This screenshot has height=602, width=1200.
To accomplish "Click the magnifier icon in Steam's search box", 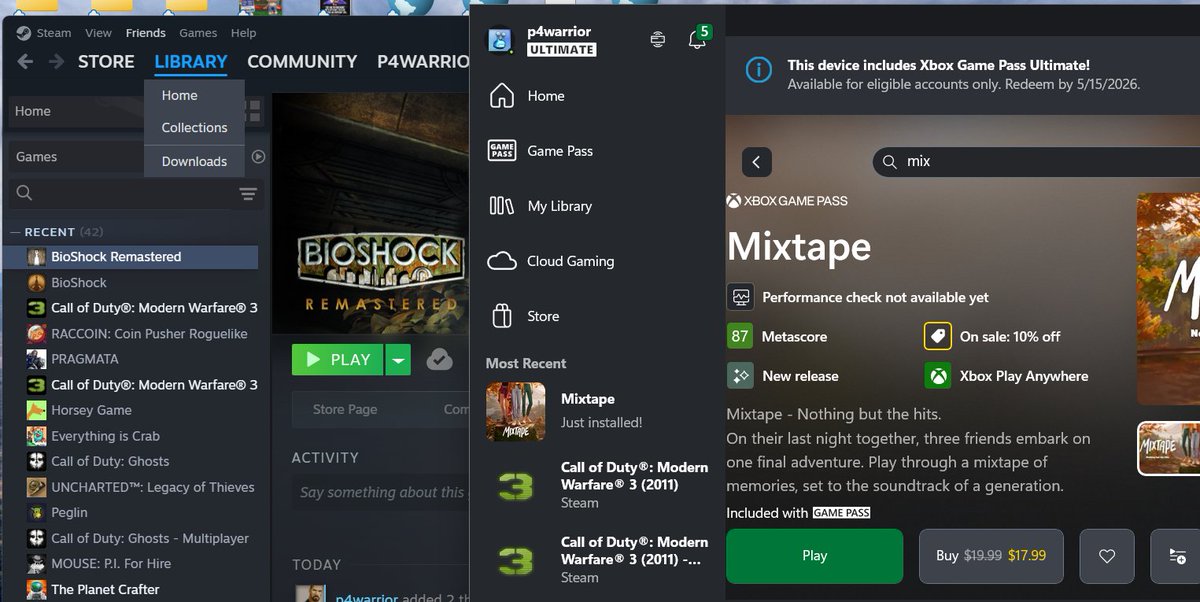I will pos(25,194).
